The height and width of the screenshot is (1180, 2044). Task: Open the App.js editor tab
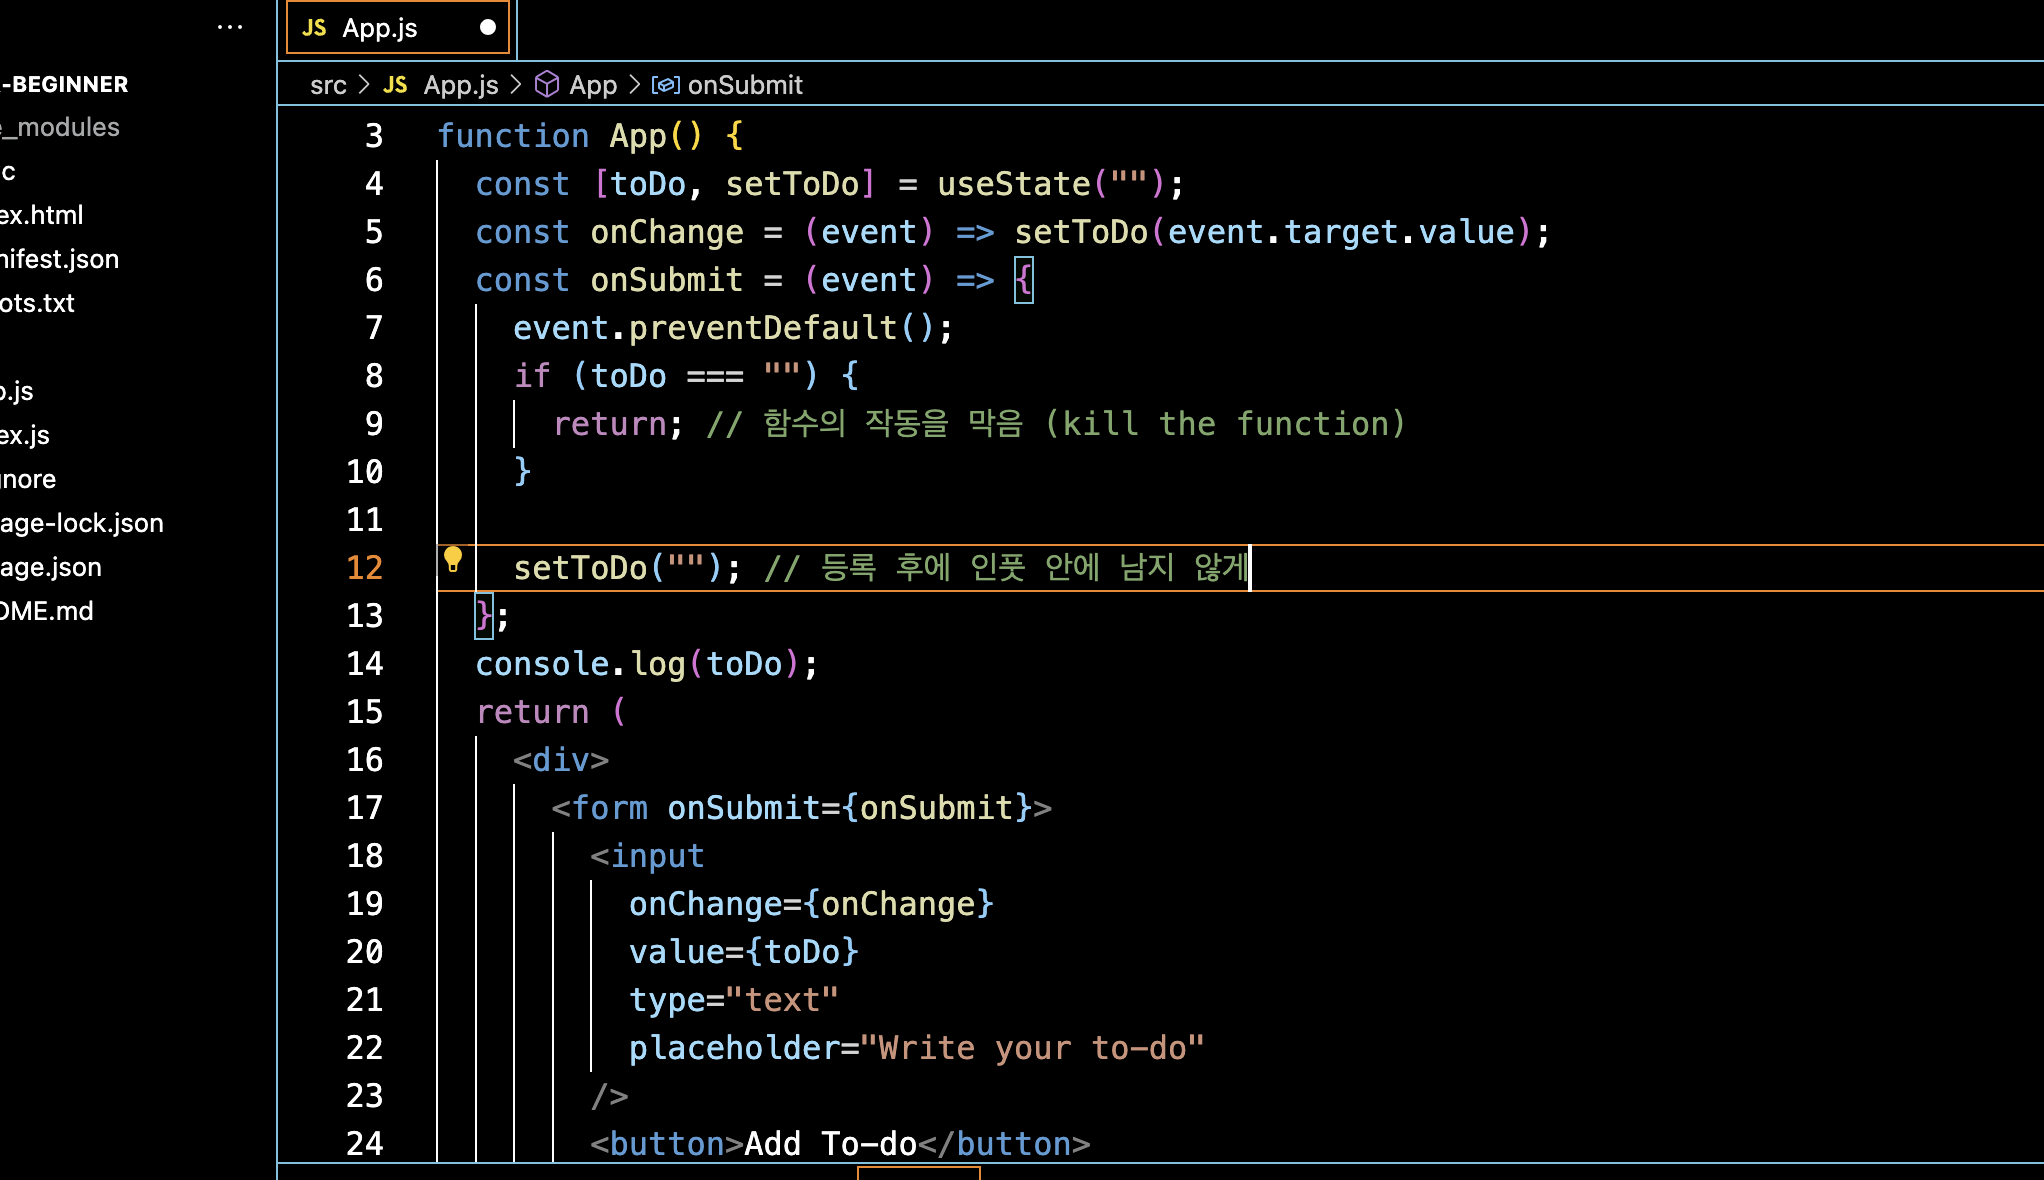(380, 28)
